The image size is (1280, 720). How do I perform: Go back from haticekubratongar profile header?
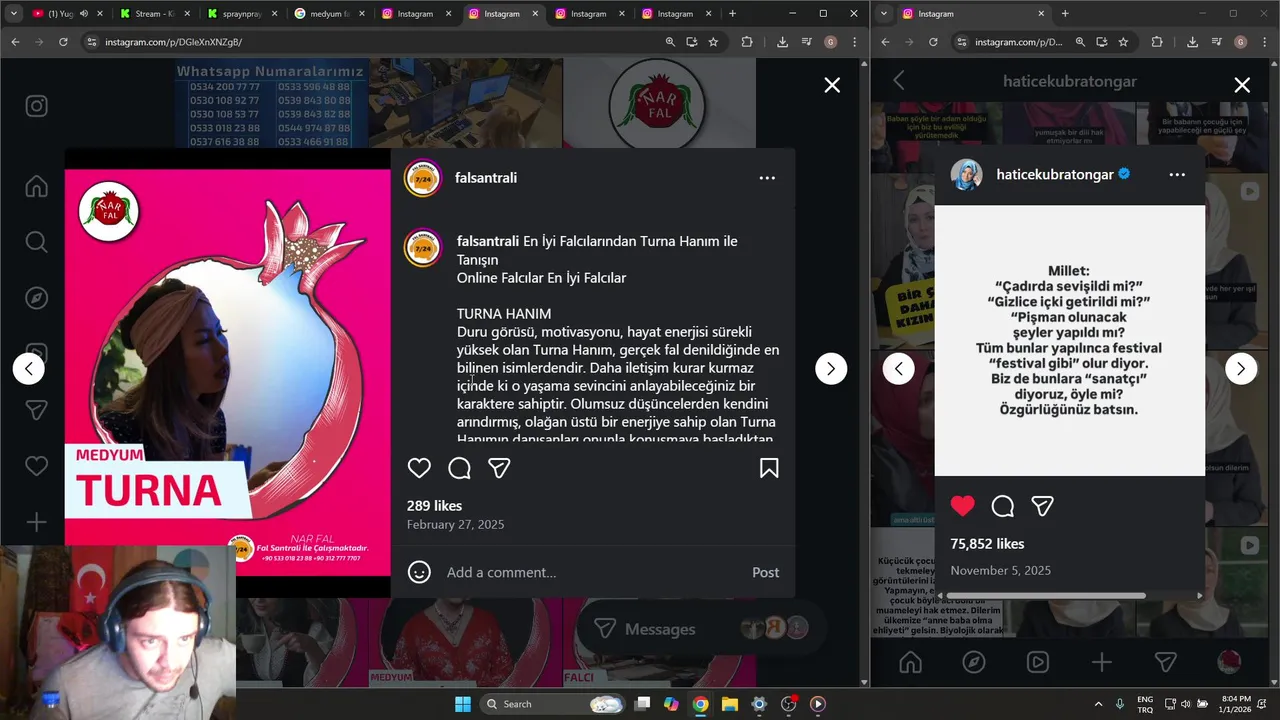pos(898,81)
